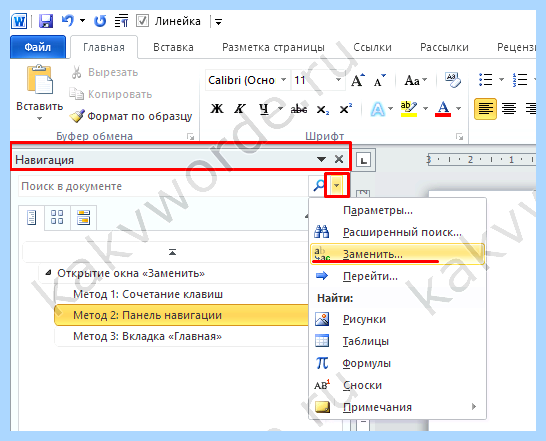Click the Вырезать button

click(104, 72)
